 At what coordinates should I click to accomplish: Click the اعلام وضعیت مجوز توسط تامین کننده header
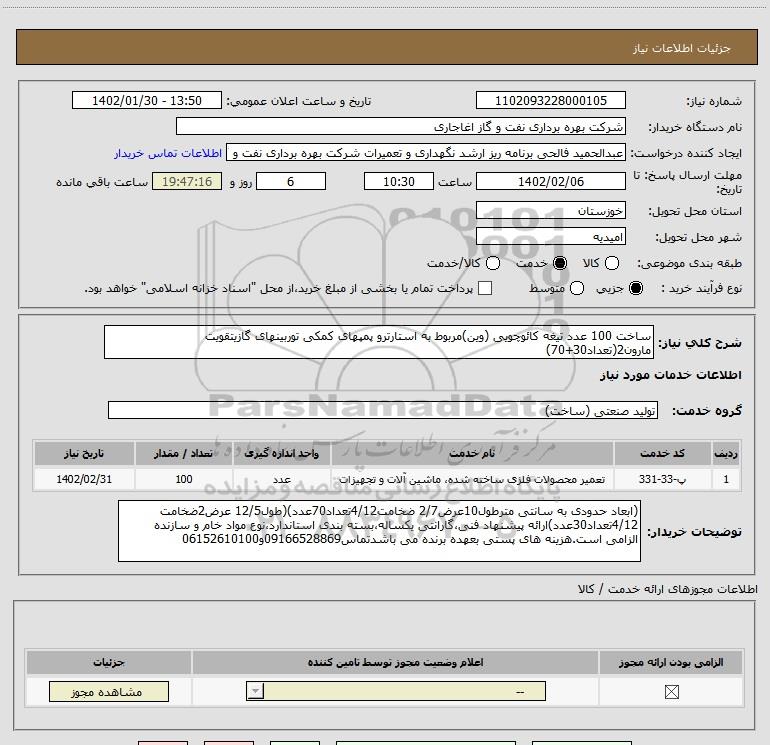coord(395,662)
